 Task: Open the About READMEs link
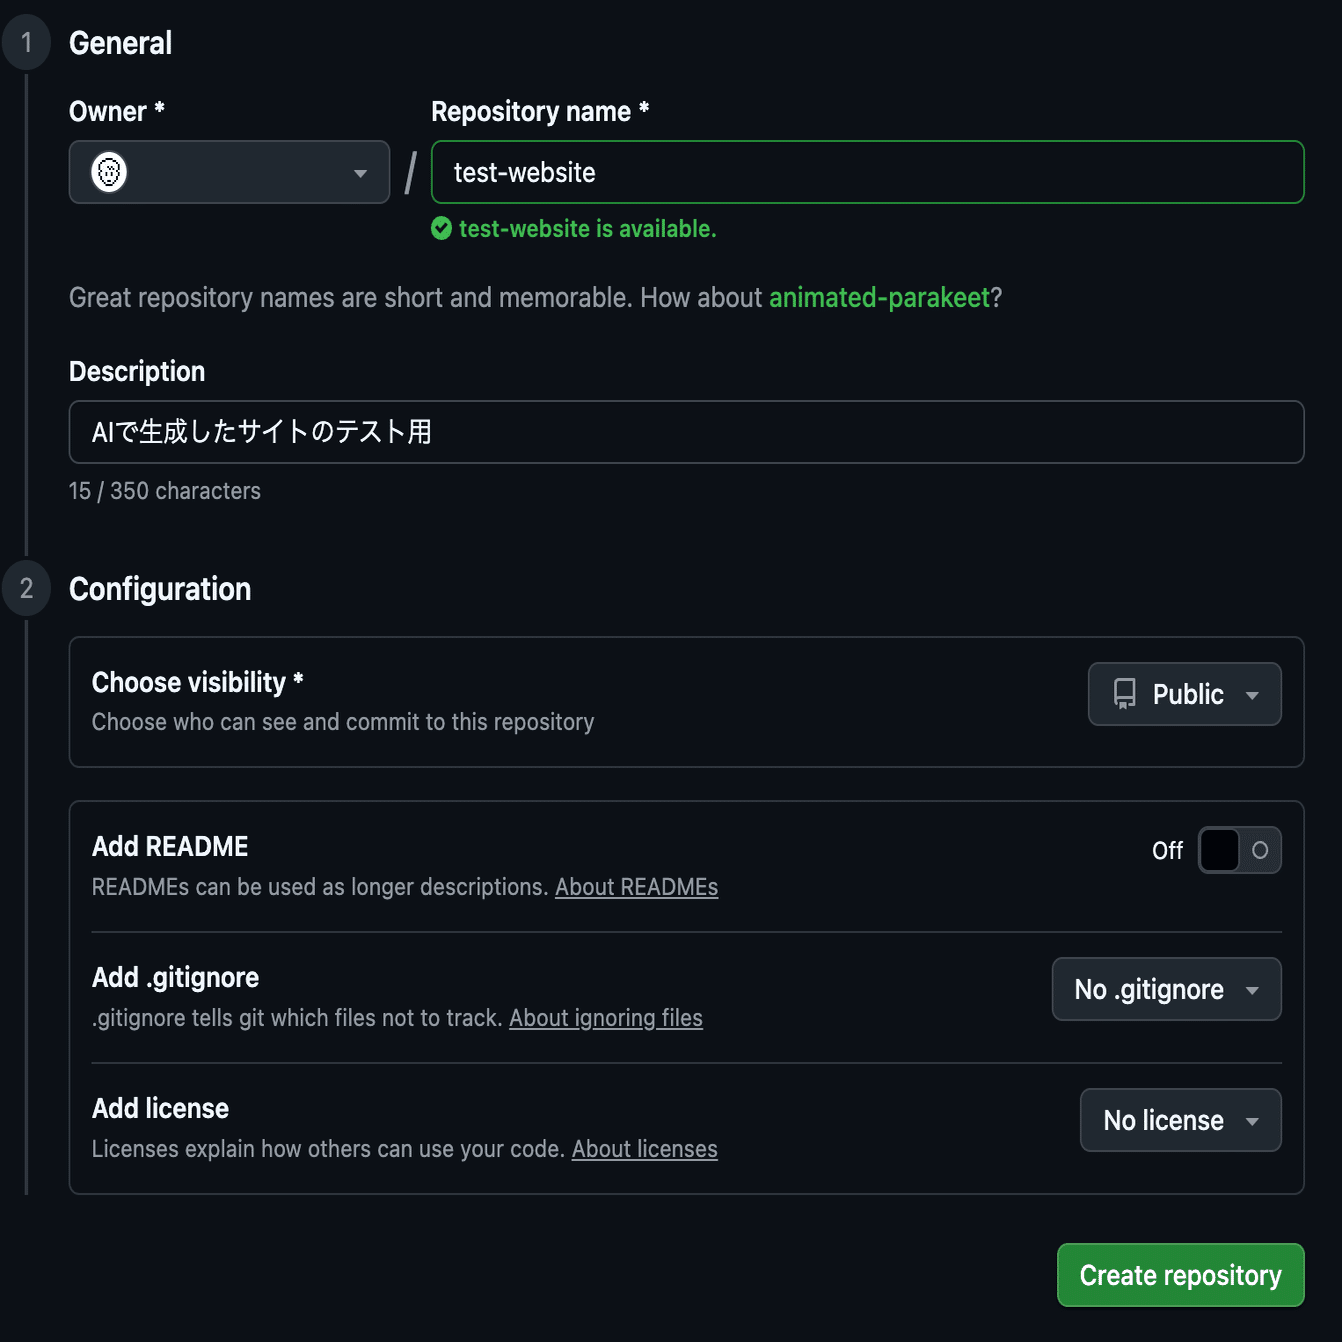pyautogui.click(x=636, y=887)
